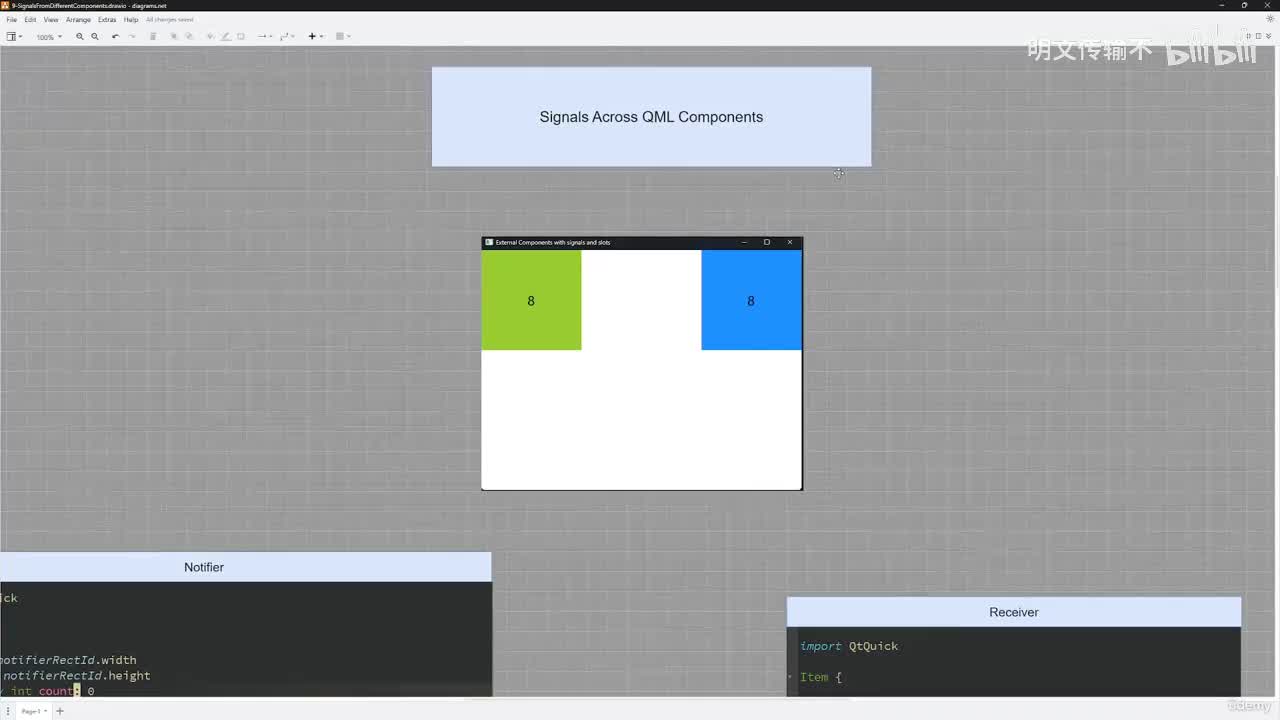Click the diagrams.net app logo in title bar
The image size is (1280, 720).
click(x=6, y=5)
